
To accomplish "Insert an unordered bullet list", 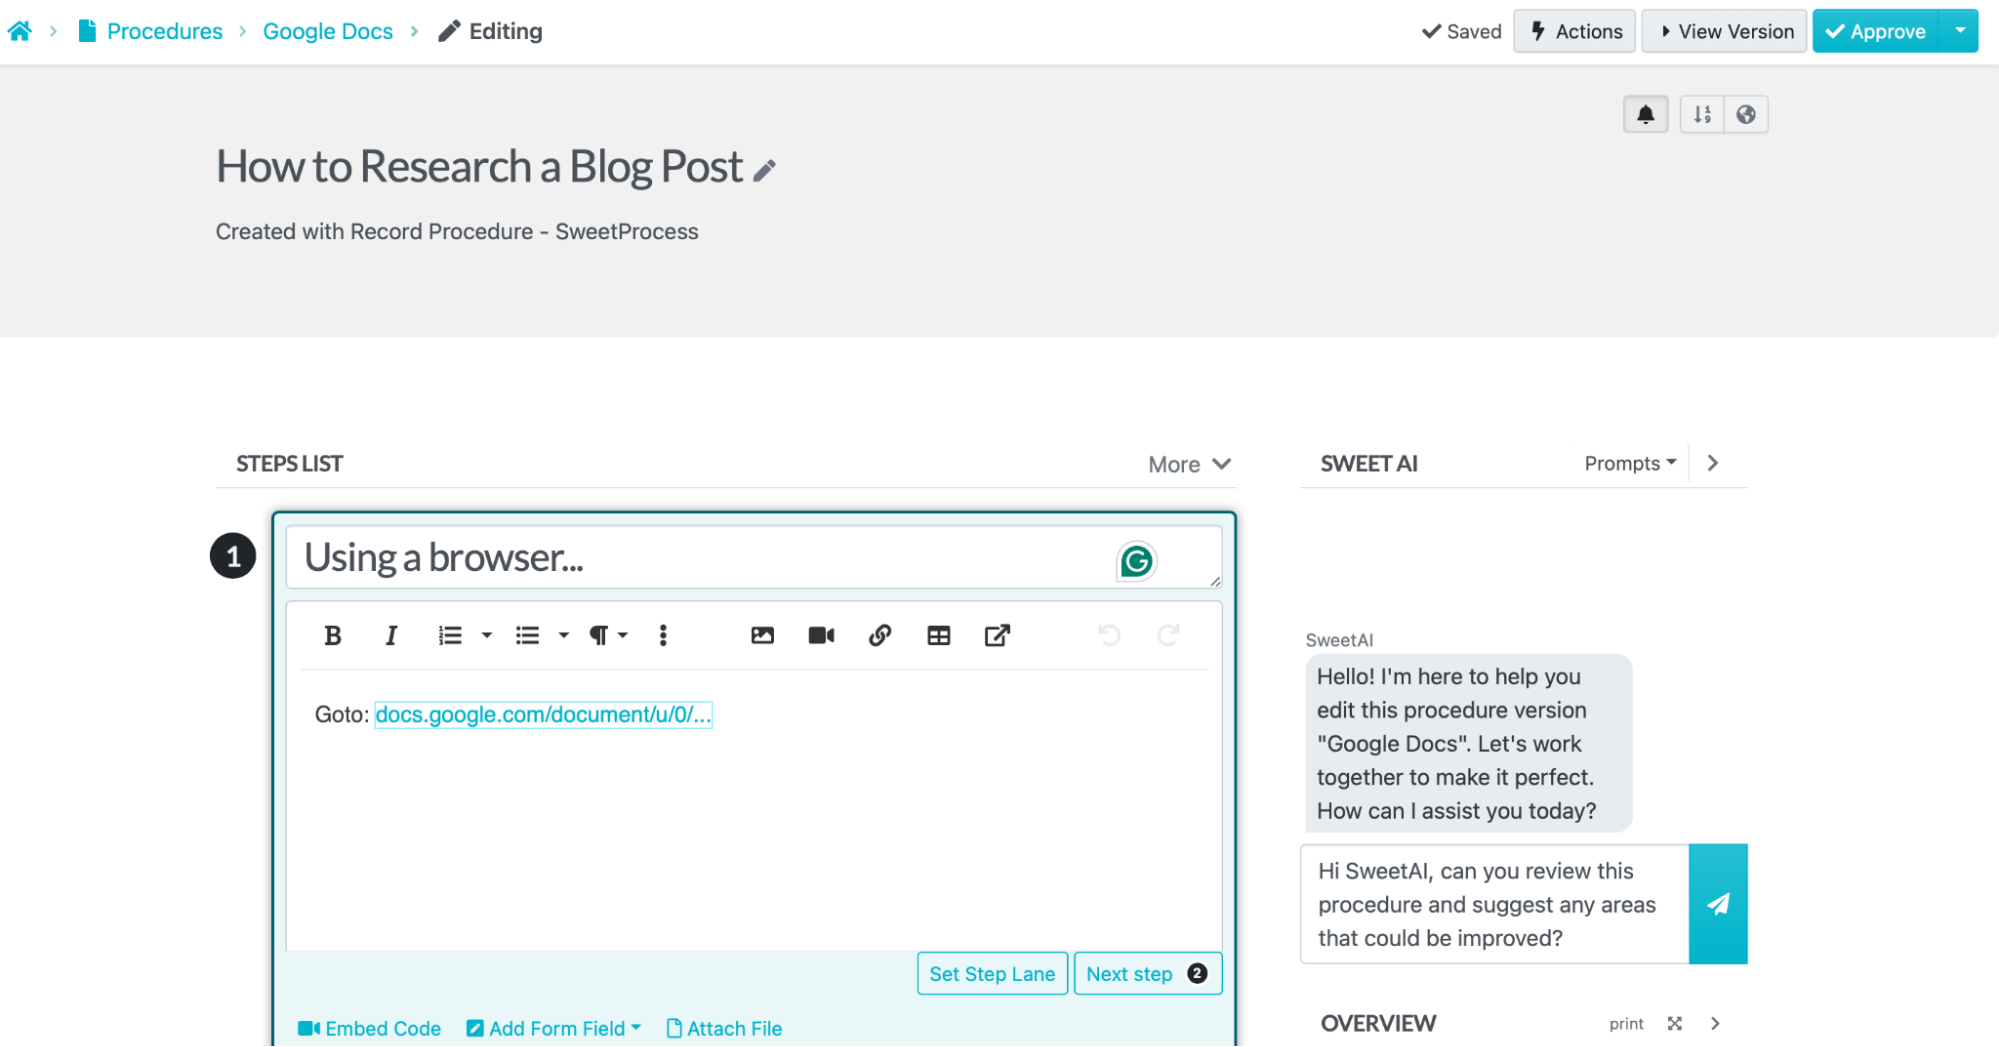I will (527, 635).
